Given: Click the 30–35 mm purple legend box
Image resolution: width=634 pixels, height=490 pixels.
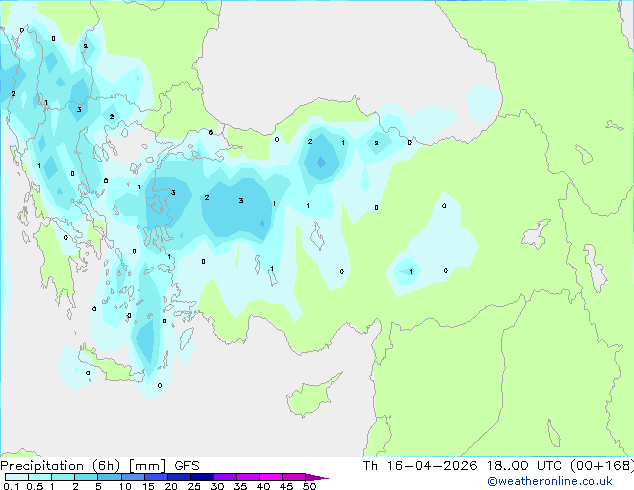Looking at the screenshot, I should 224,477.
